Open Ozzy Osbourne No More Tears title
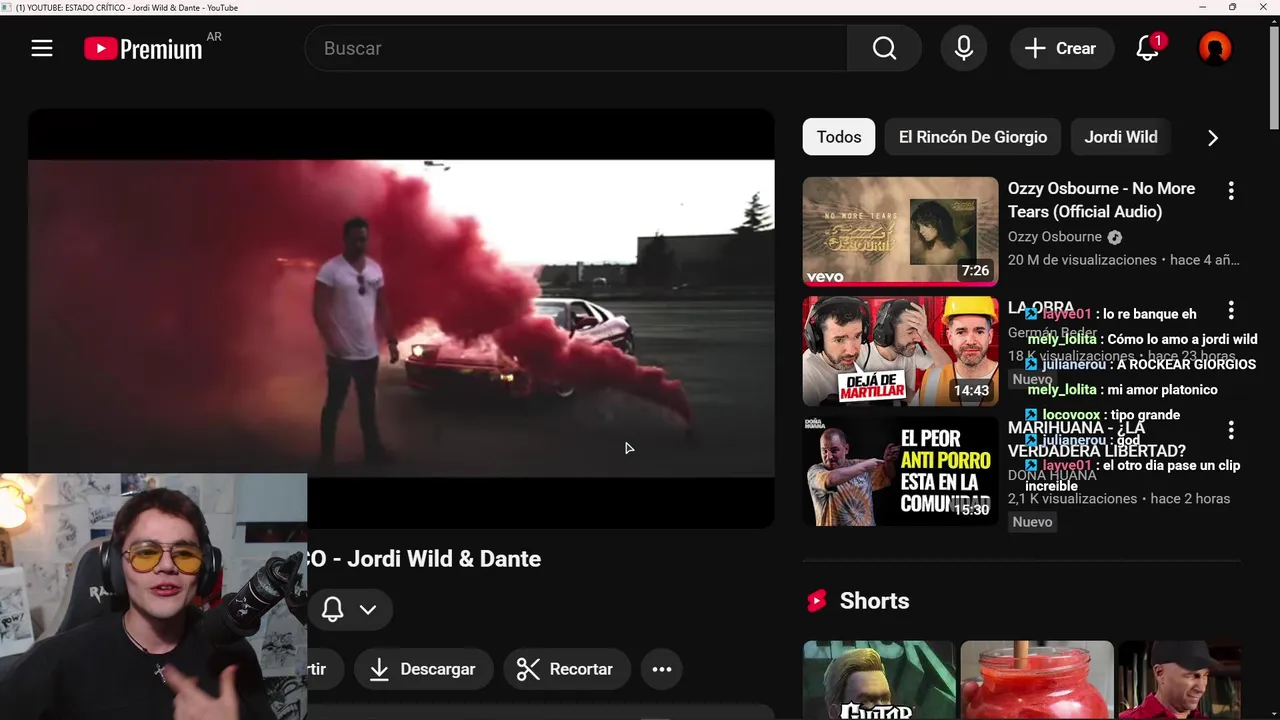 (x=1101, y=200)
